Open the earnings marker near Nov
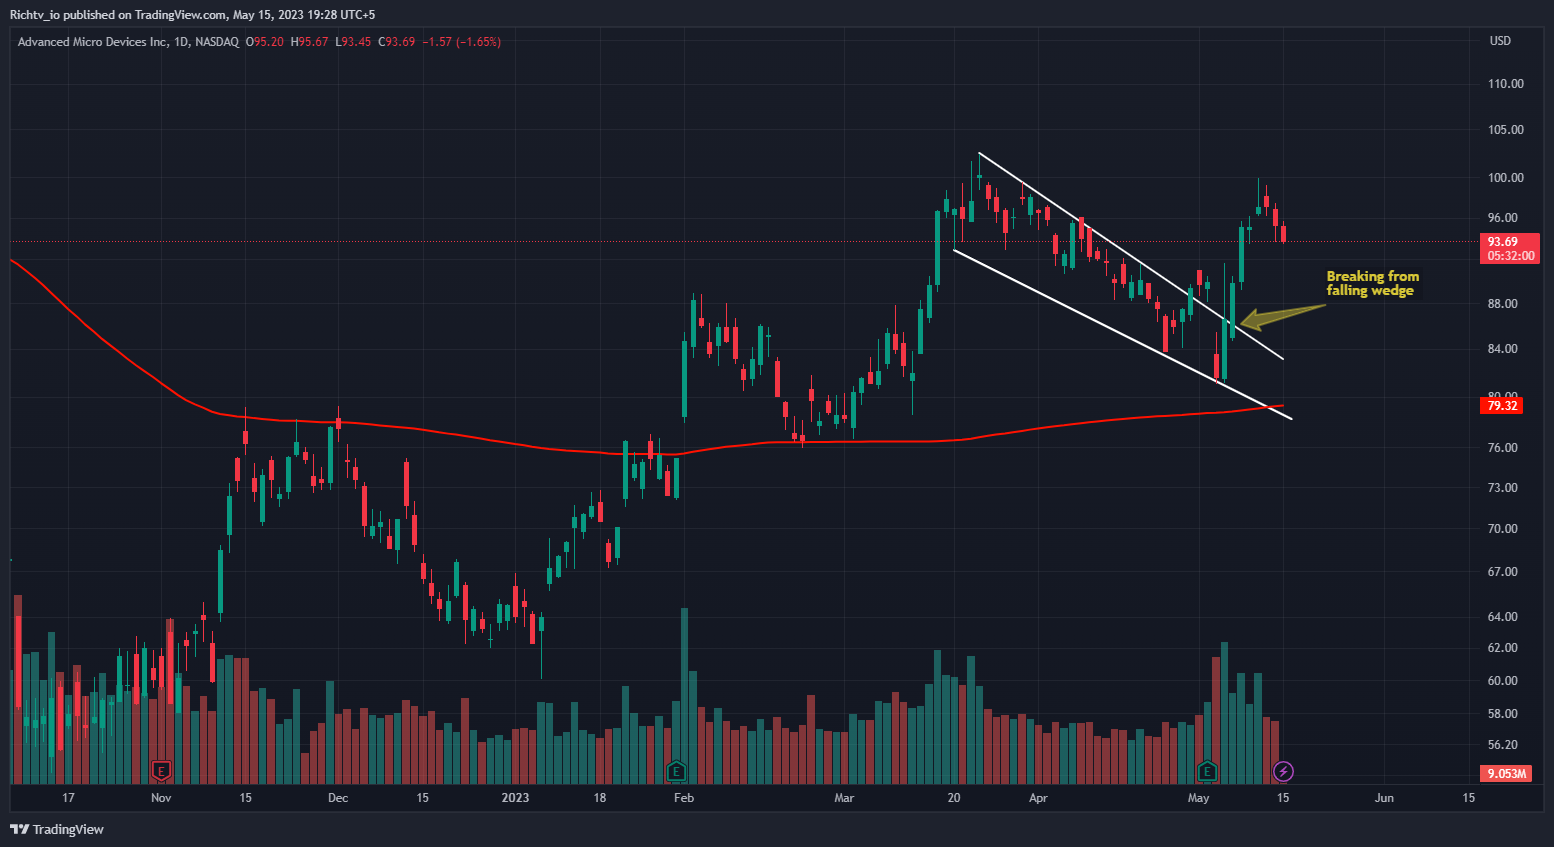1554x847 pixels. (161, 771)
